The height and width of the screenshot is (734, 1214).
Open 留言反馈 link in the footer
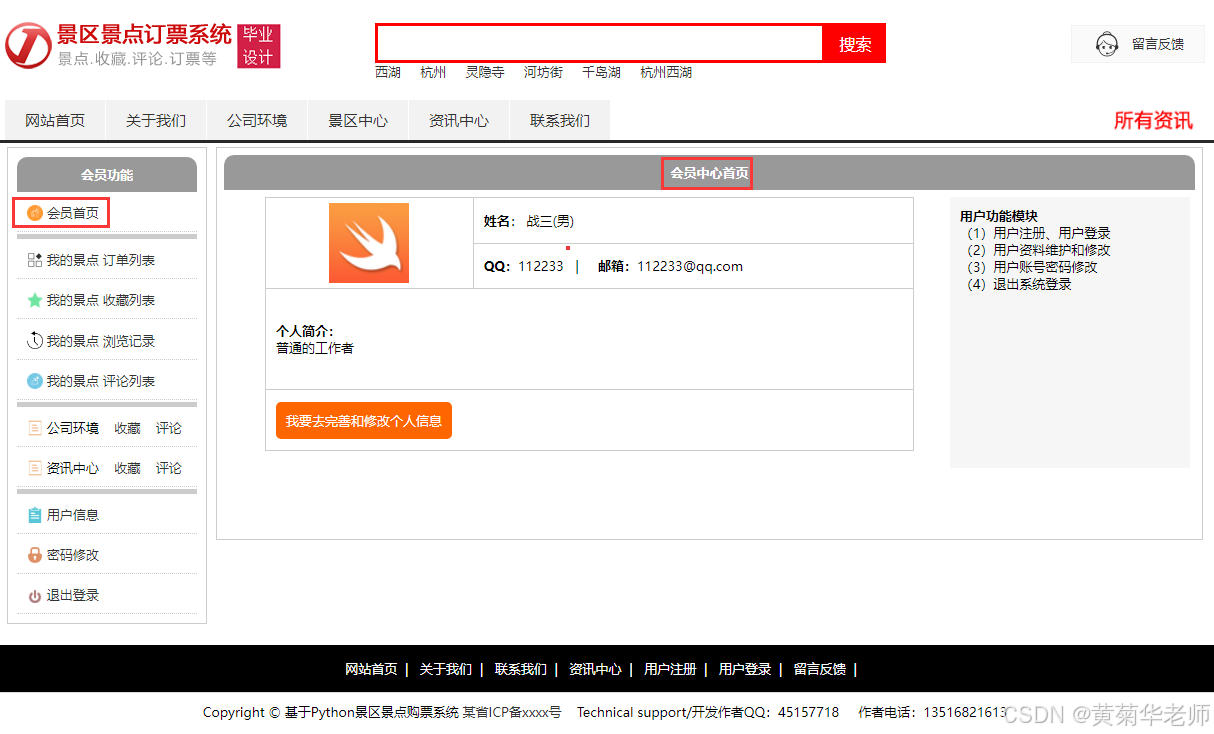tap(820, 669)
